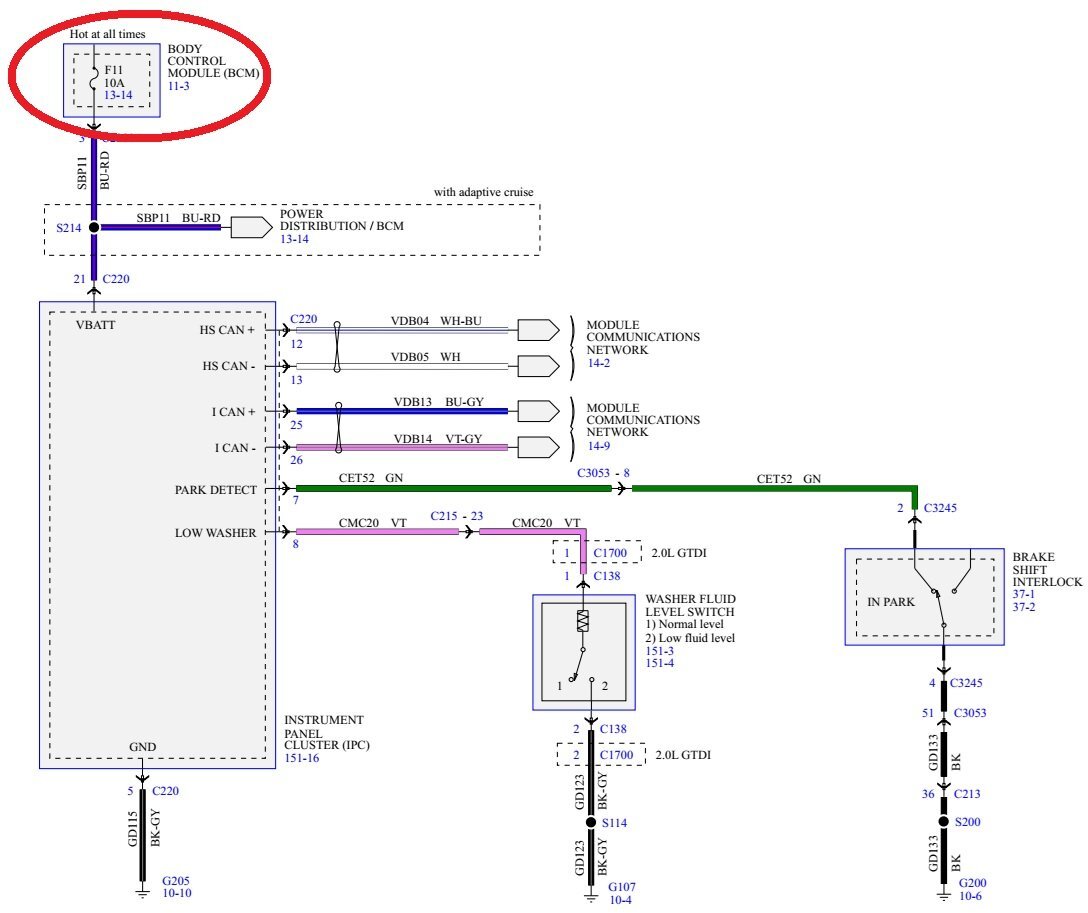Open 13-14 reference under F11 10A fuse
The width and height of the screenshot is (1088, 913).
point(118,95)
